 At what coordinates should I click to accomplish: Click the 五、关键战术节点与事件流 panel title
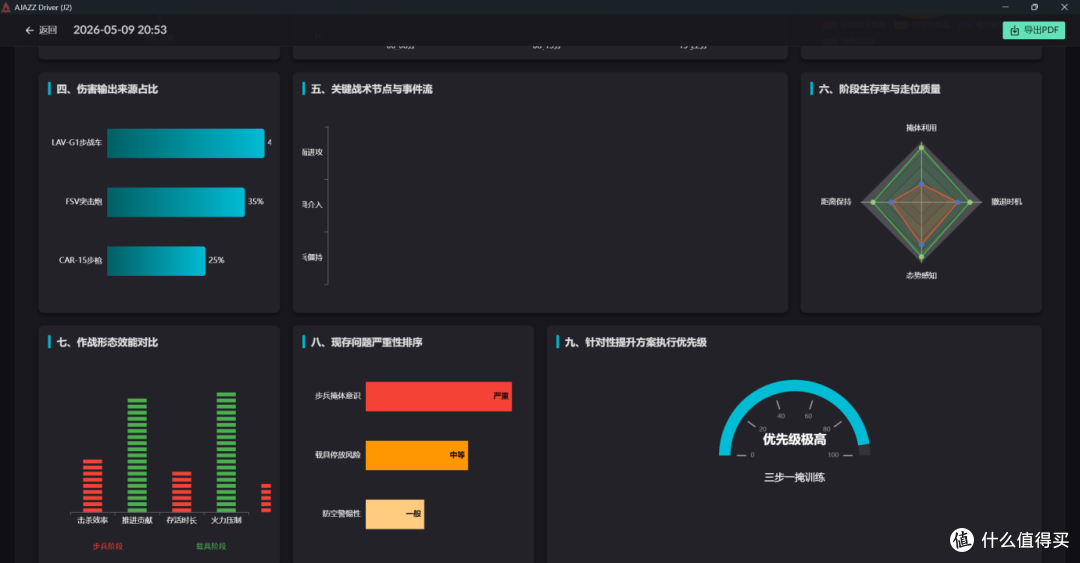(371, 89)
